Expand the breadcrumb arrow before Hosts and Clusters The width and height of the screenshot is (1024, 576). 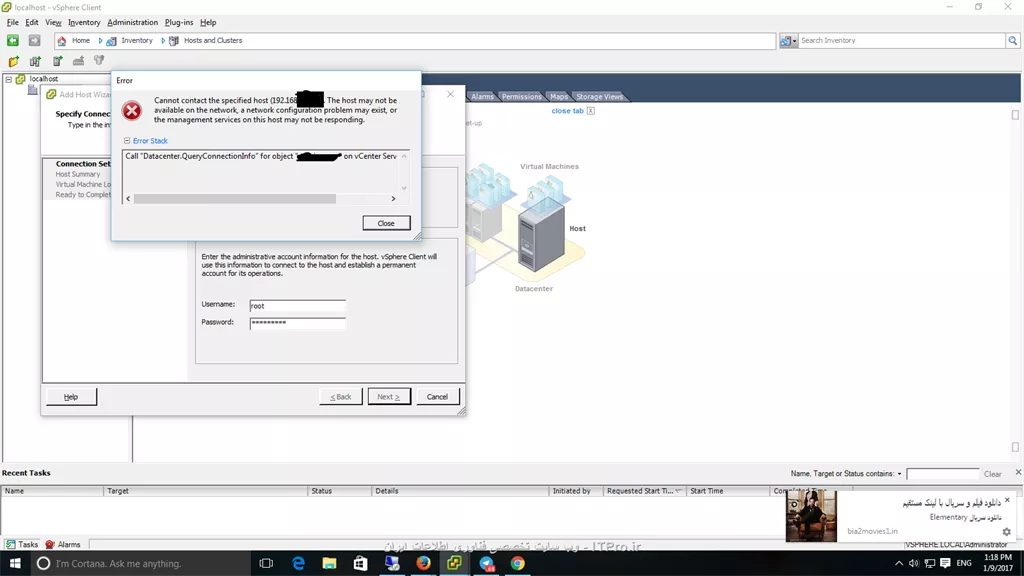(163, 40)
